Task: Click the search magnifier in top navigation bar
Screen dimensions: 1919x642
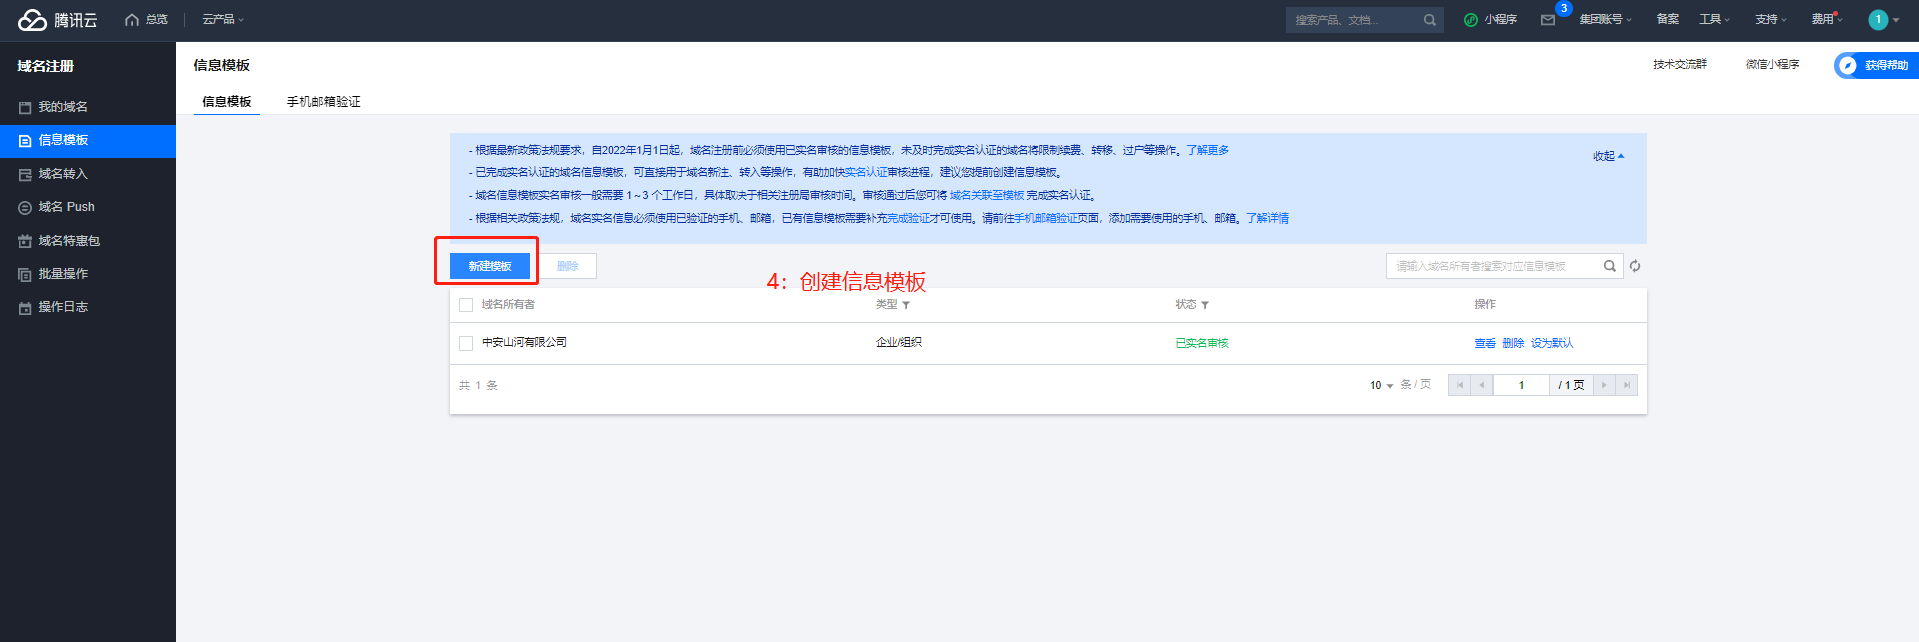Action: (1429, 20)
